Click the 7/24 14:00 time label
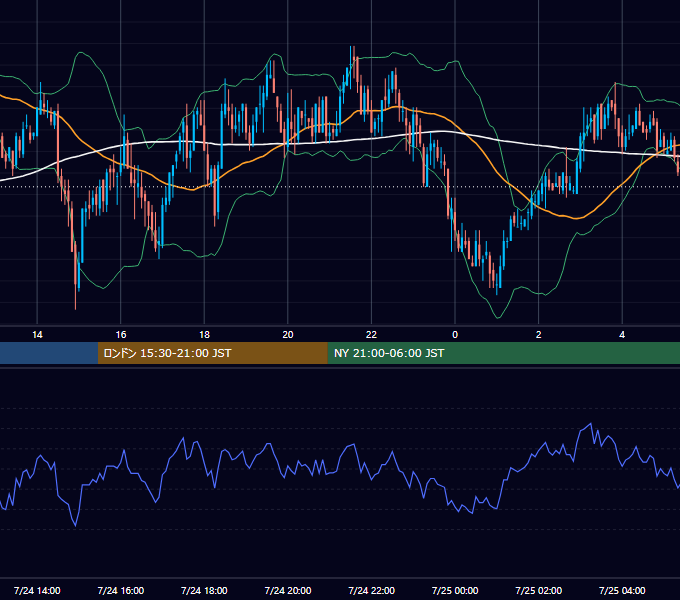Image resolution: width=680 pixels, height=600 pixels. click(x=37, y=590)
